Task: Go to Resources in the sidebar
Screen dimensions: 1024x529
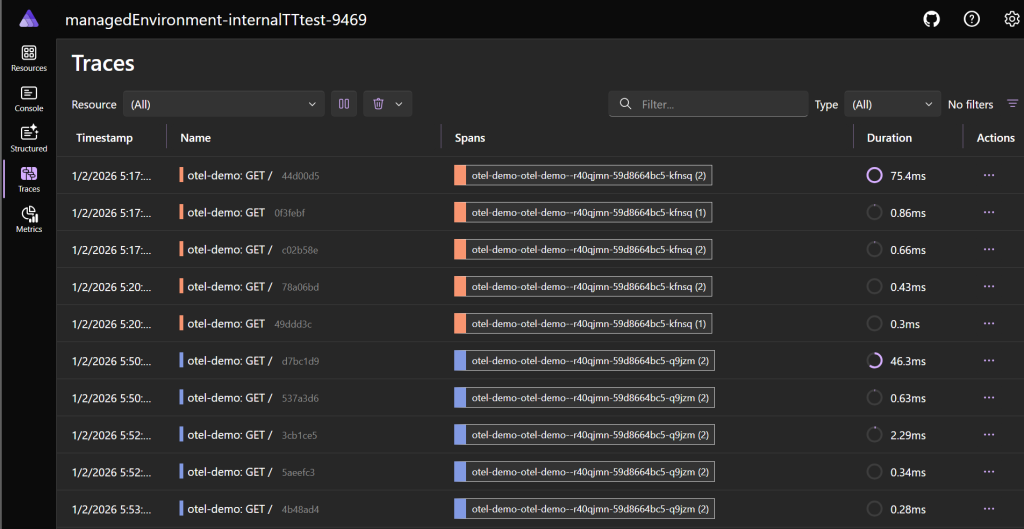Action: 28,59
